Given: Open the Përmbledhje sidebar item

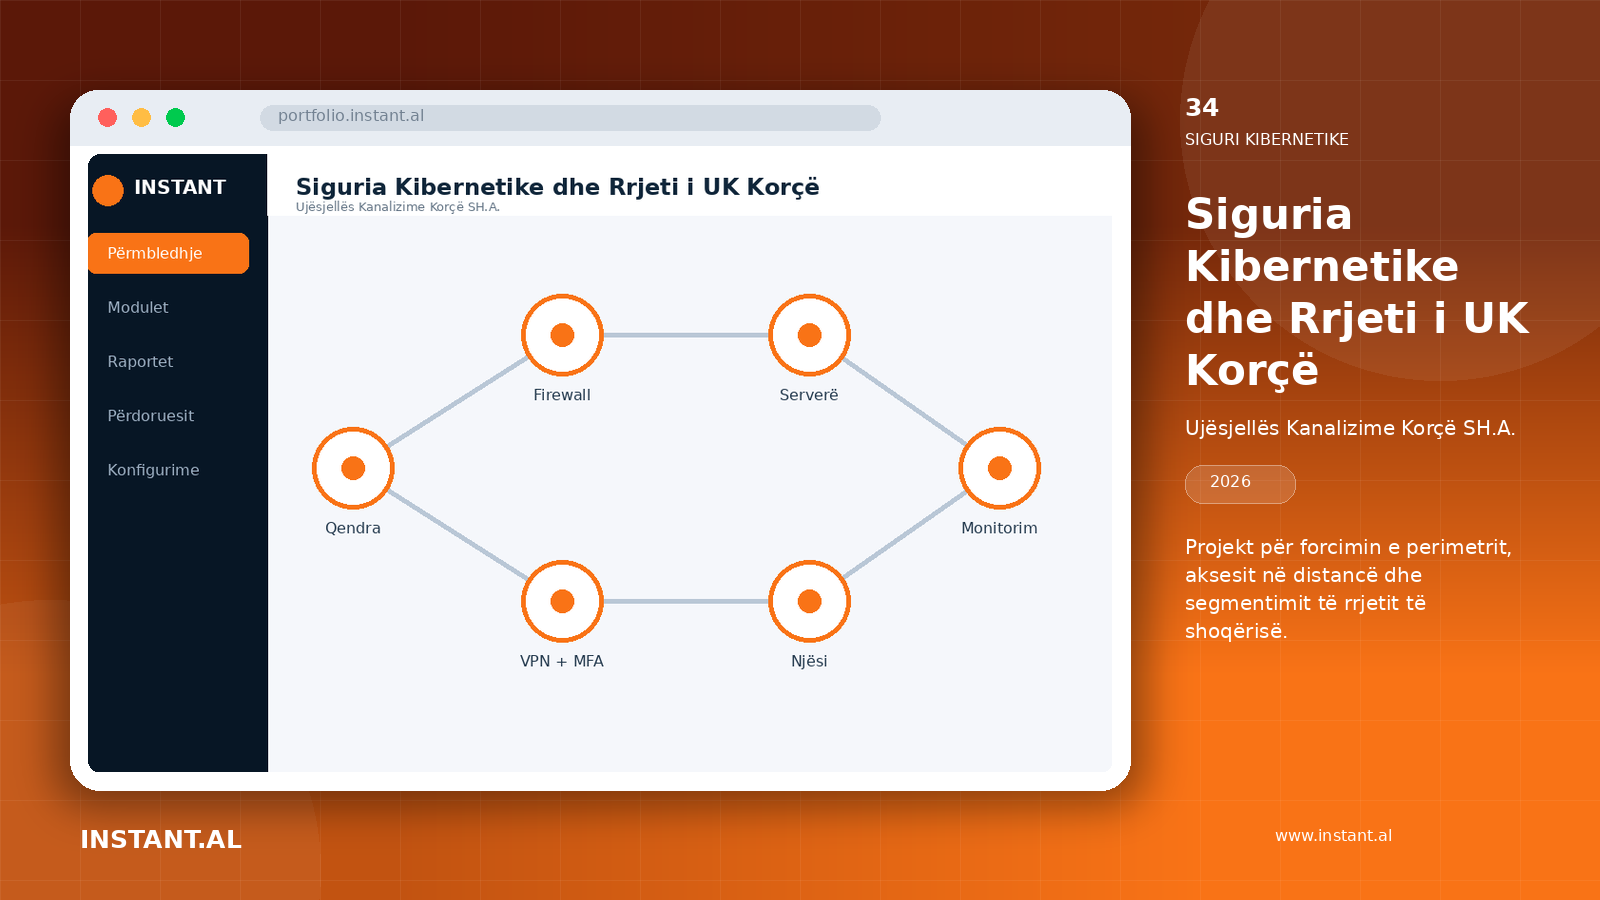Looking at the screenshot, I should click(x=168, y=253).
